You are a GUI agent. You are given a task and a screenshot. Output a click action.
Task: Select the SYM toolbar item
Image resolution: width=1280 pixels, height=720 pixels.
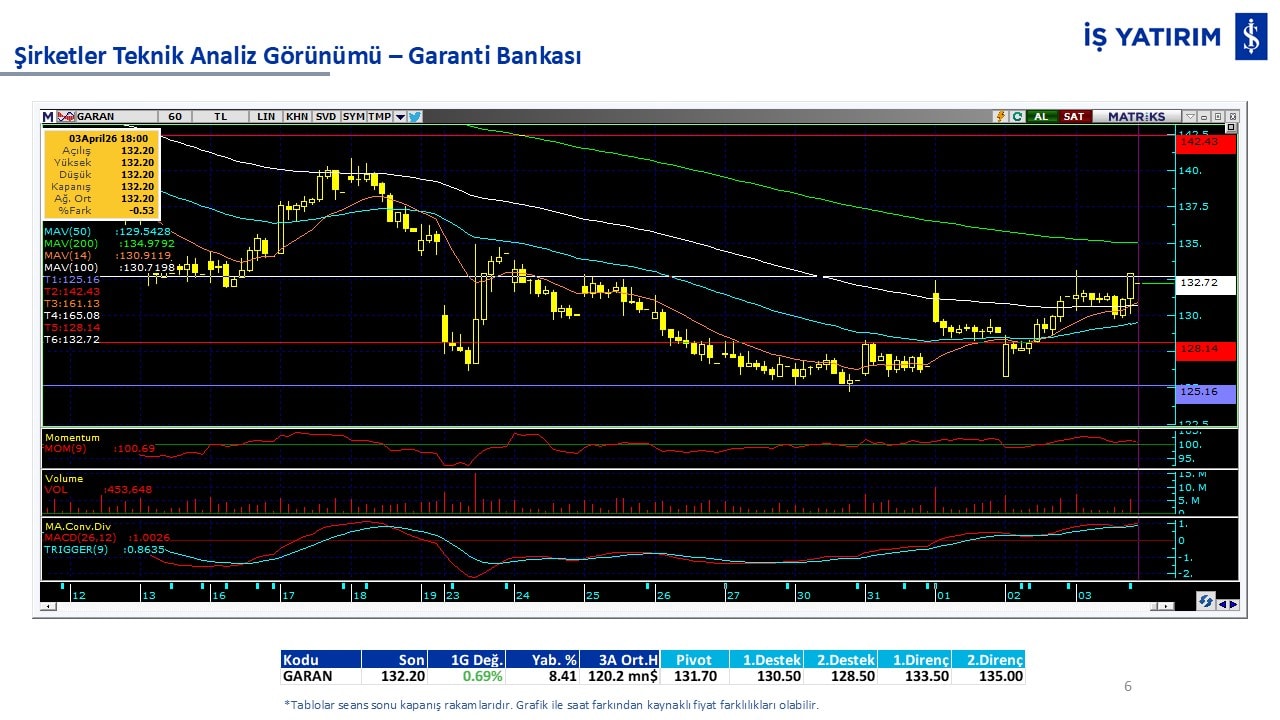(x=353, y=117)
